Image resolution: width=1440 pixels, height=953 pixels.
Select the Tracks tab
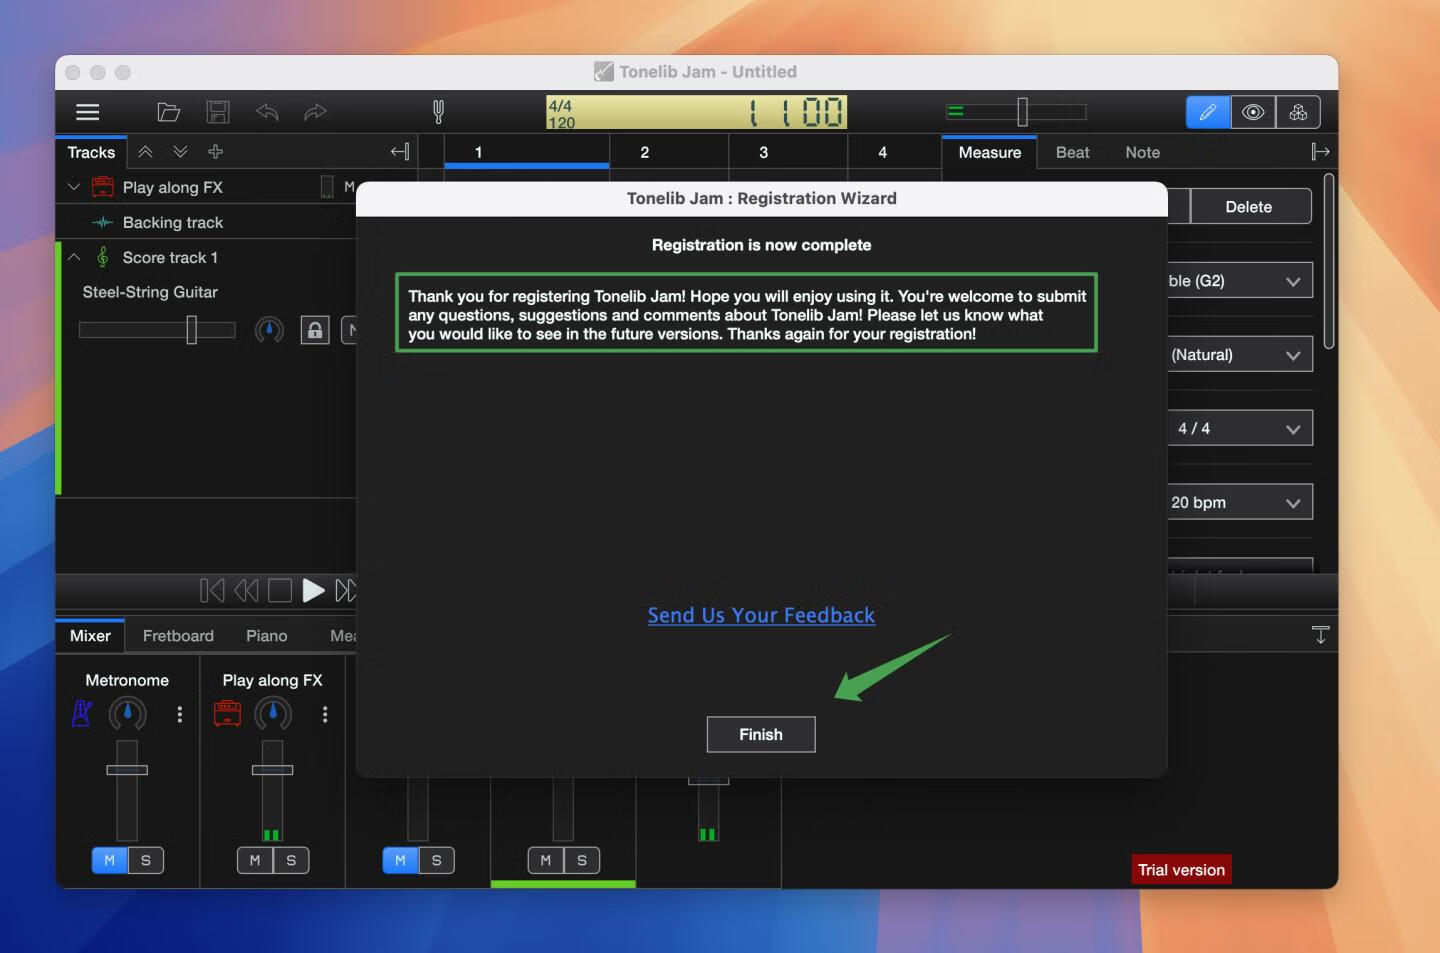click(x=91, y=152)
